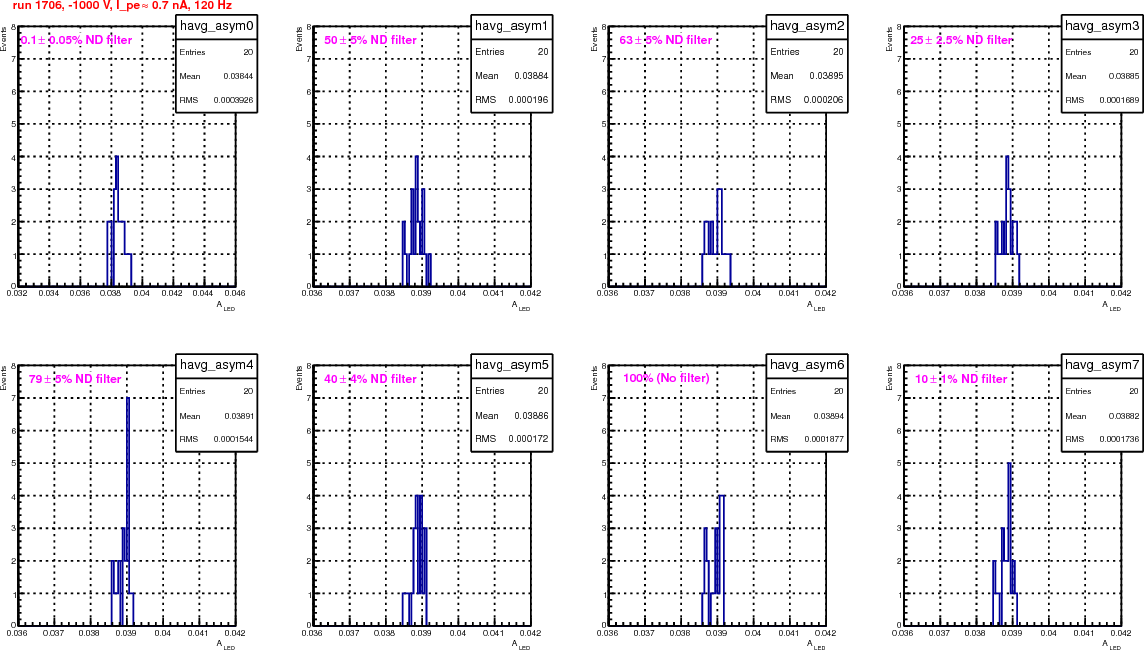Select the 50± 5% ND filter label
1144x650 pixels.
click(370, 40)
